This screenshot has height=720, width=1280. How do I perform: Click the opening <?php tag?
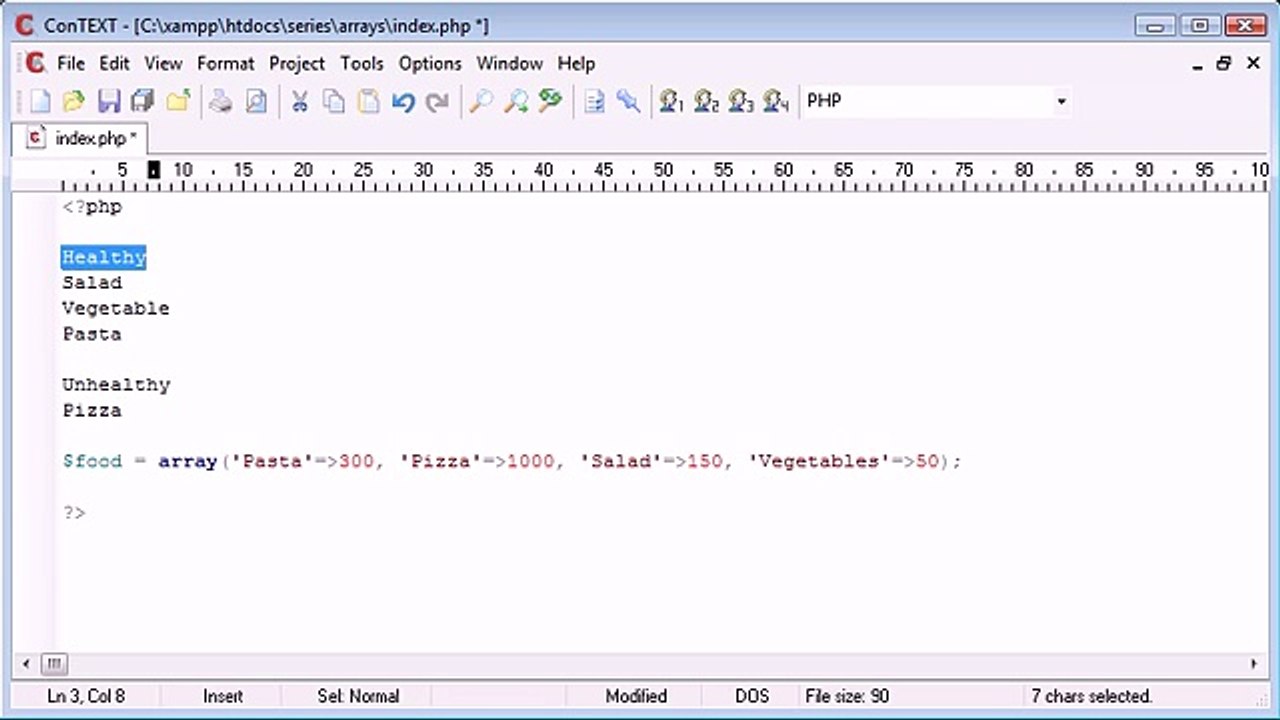click(x=92, y=207)
